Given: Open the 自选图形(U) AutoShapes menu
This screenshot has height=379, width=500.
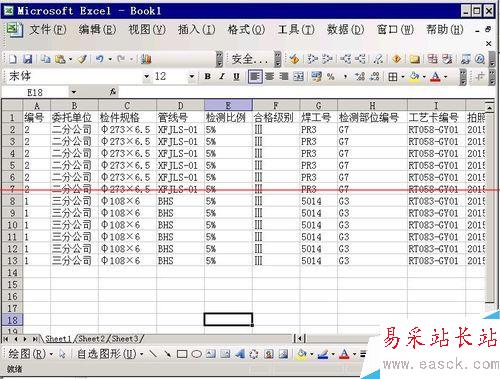Looking at the screenshot, I should tap(110, 354).
